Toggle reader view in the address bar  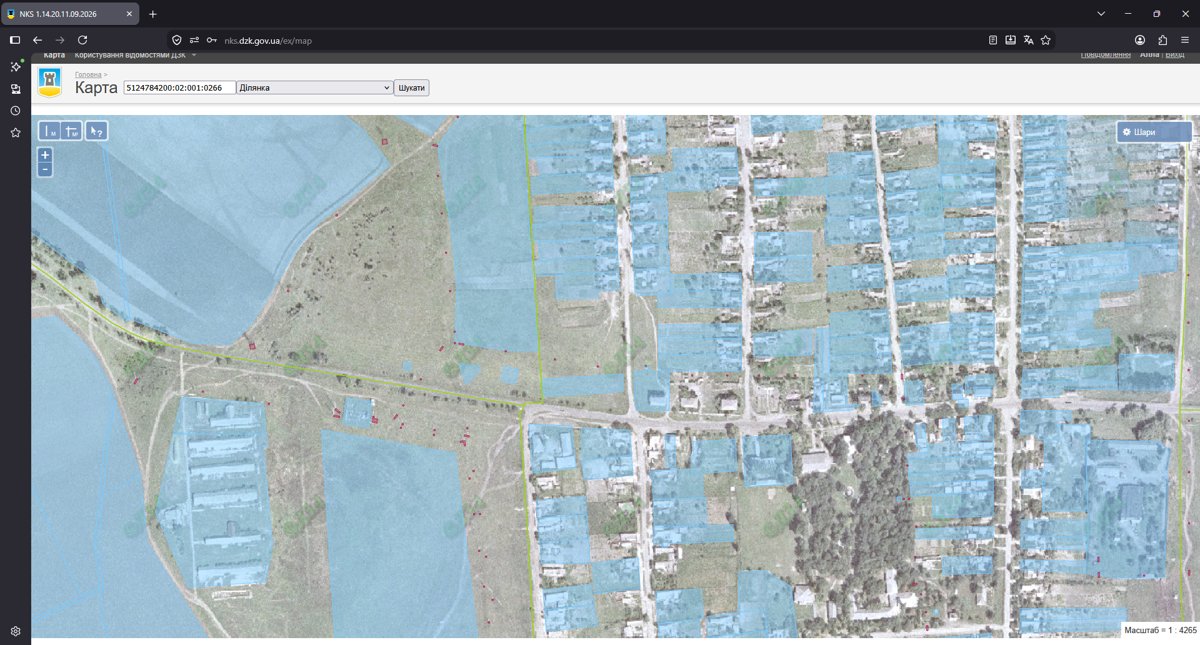[x=993, y=40]
